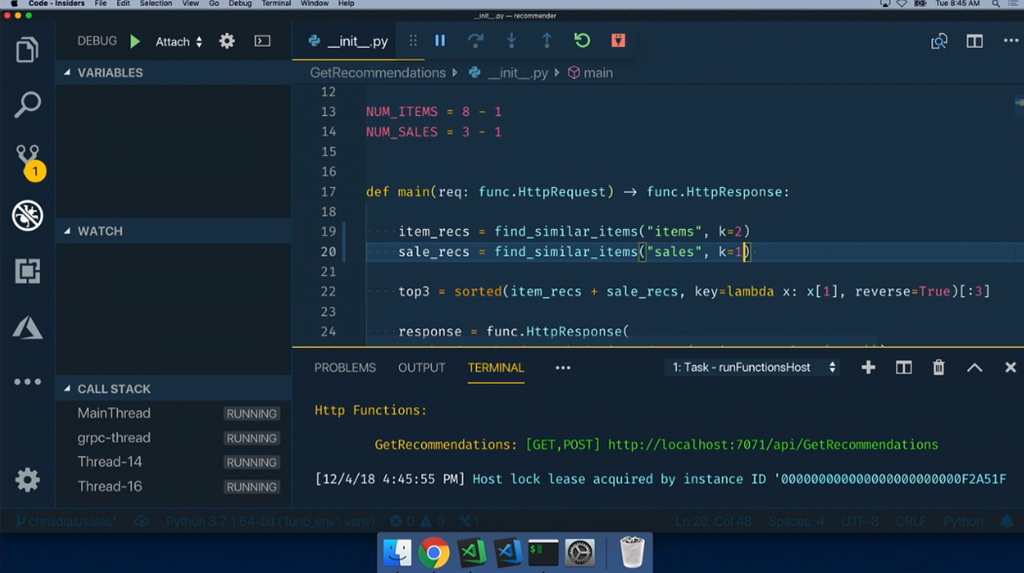Collapse the CALL STACK section
The image size is (1024, 573).
click(68, 389)
